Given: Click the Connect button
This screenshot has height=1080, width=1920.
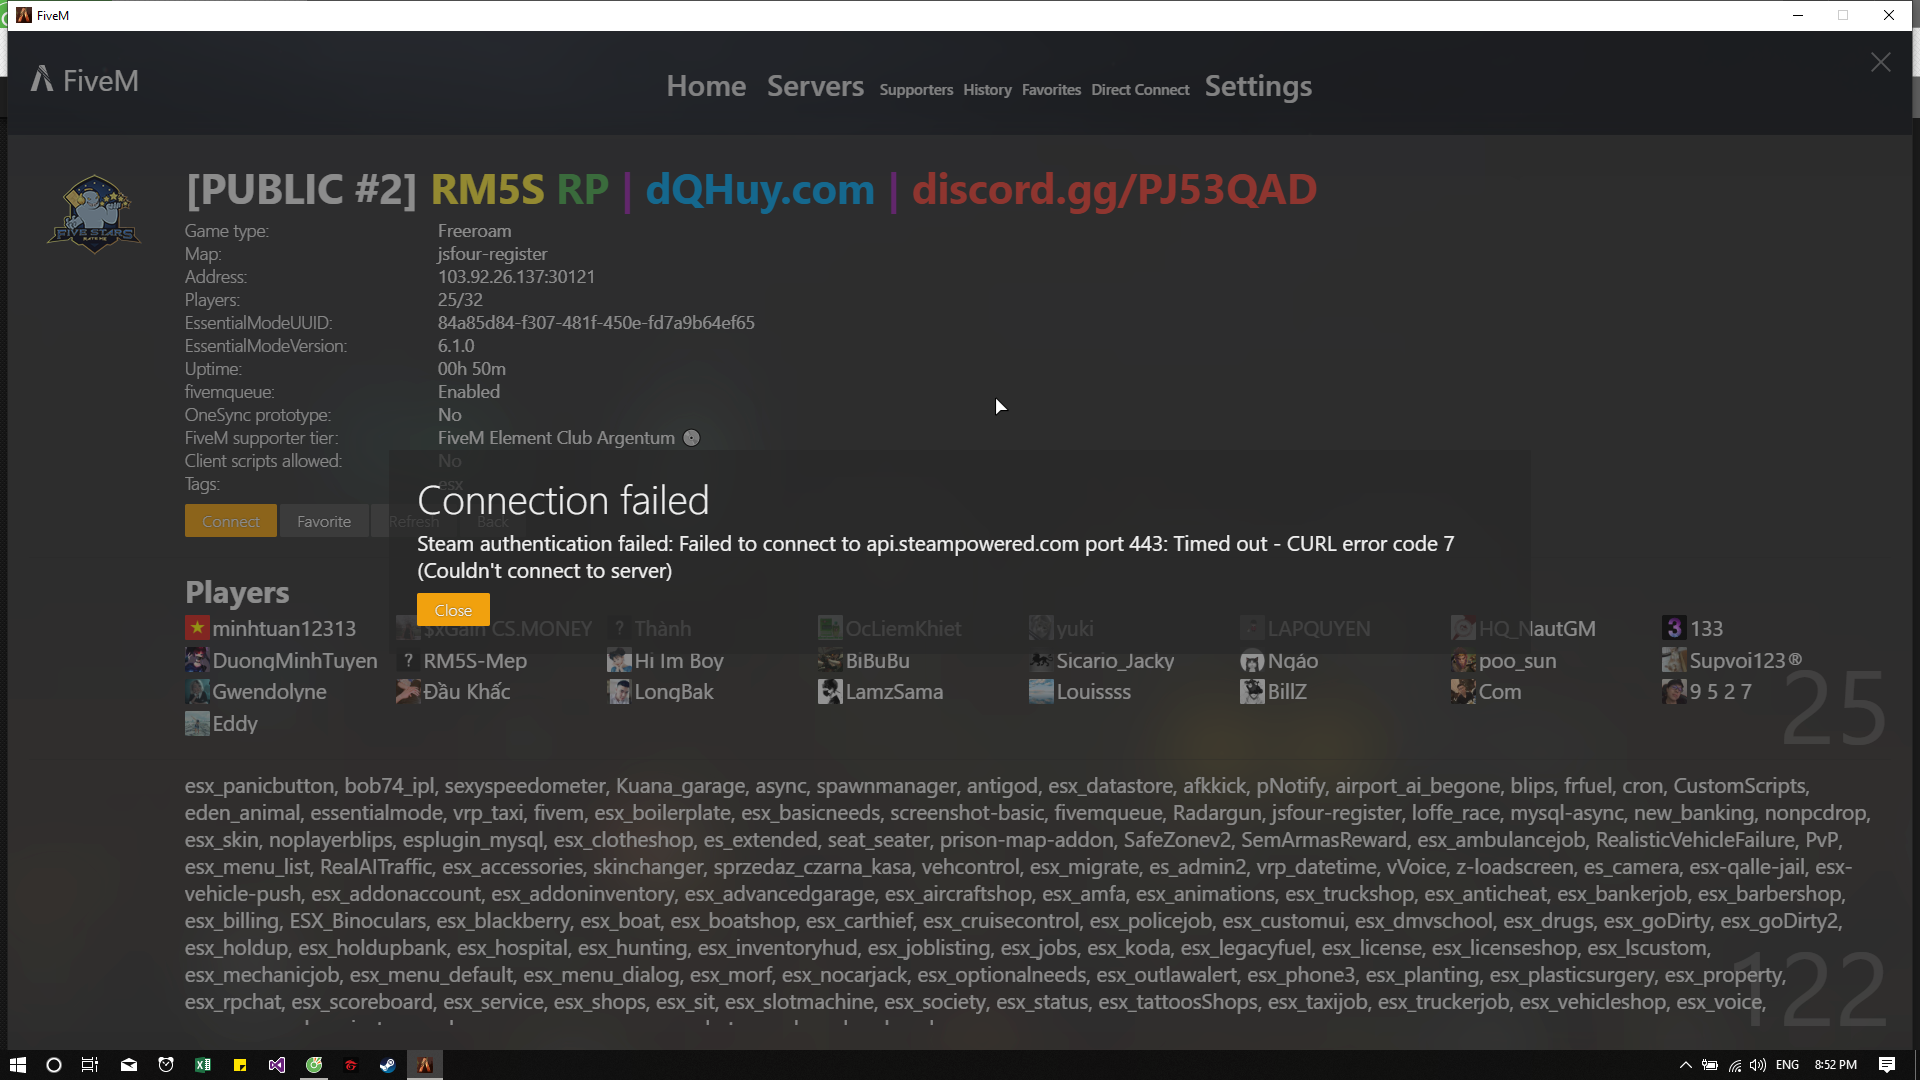Looking at the screenshot, I should coord(231,521).
